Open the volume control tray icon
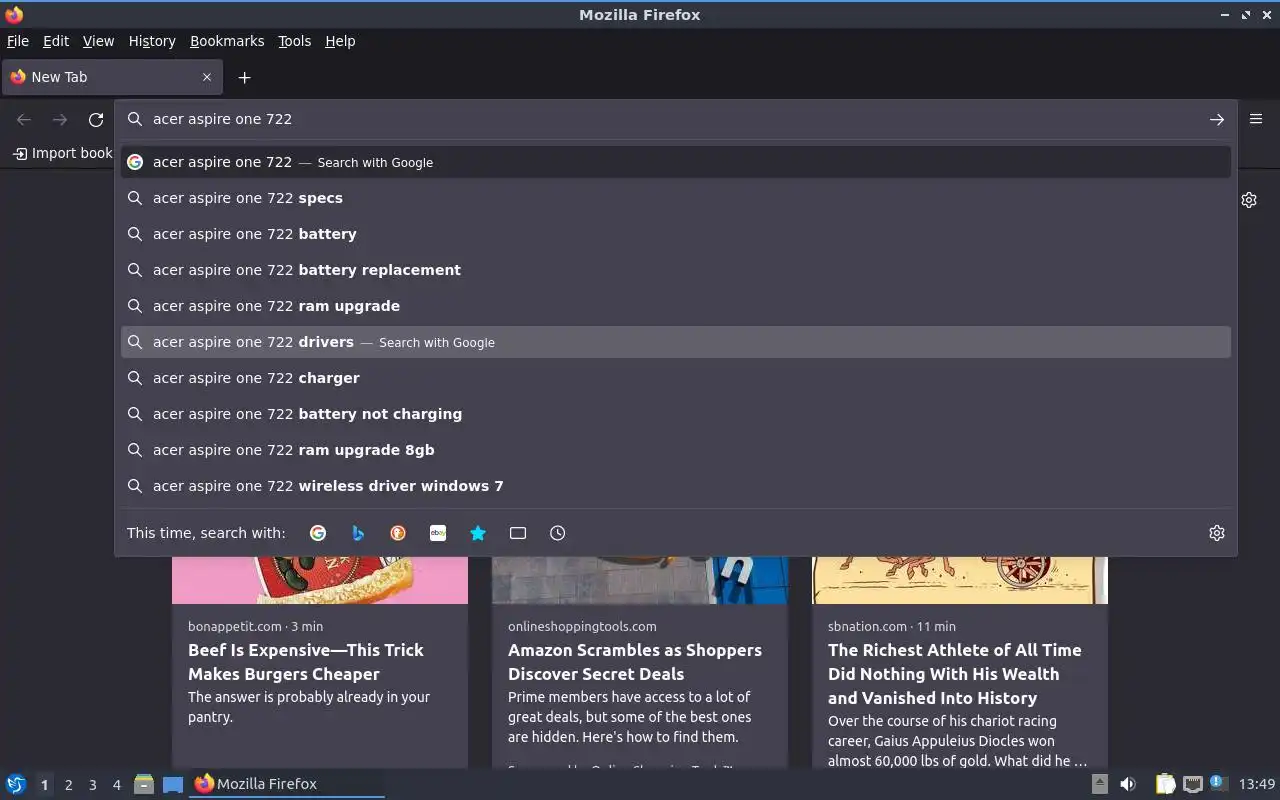This screenshot has height=800, width=1280. click(x=1128, y=784)
